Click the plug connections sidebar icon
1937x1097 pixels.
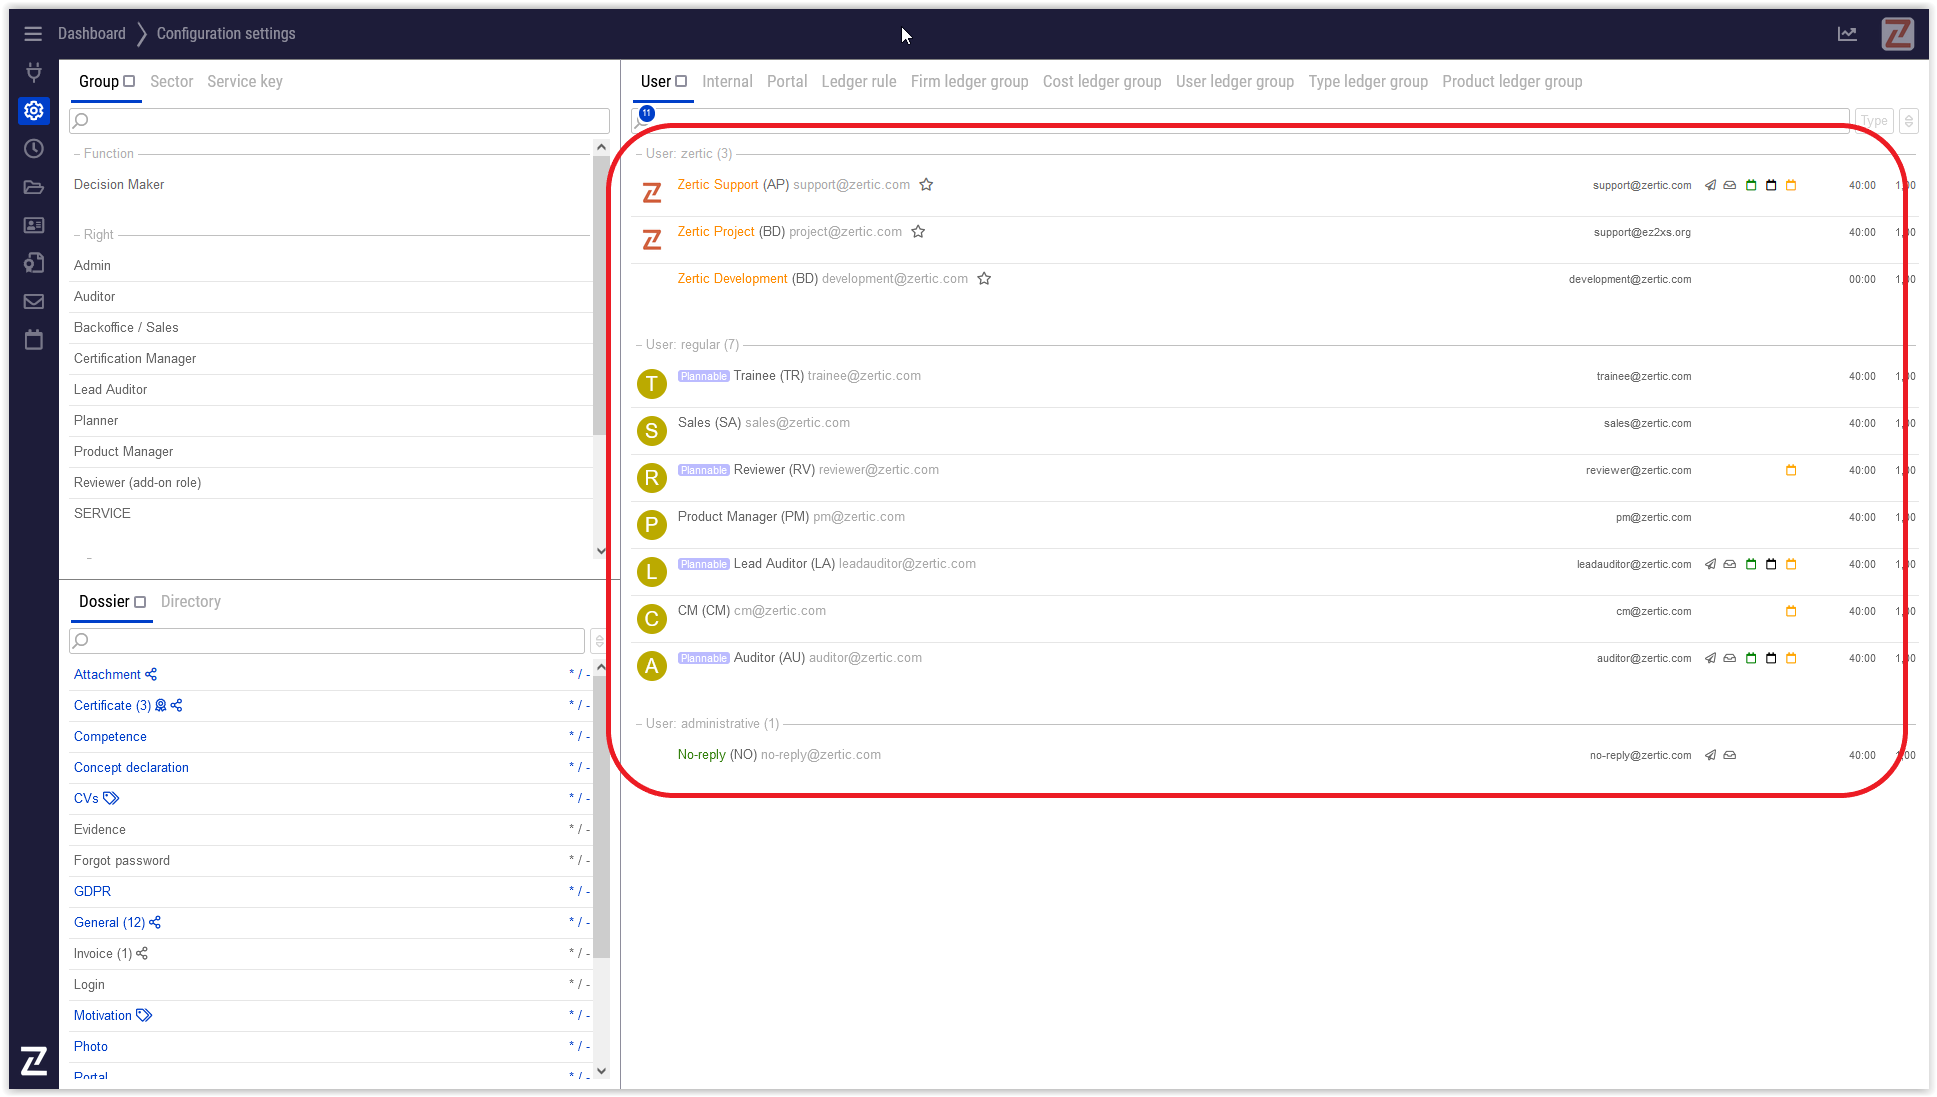(33, 72)
